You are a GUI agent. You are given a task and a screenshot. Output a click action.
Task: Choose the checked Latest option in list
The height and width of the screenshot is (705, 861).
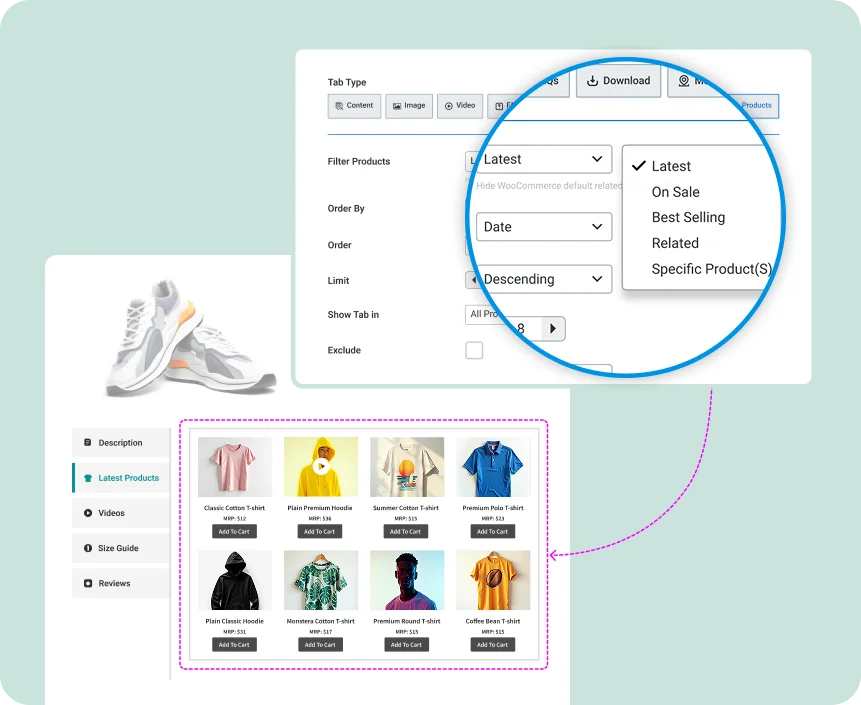[x=670, y=167]
